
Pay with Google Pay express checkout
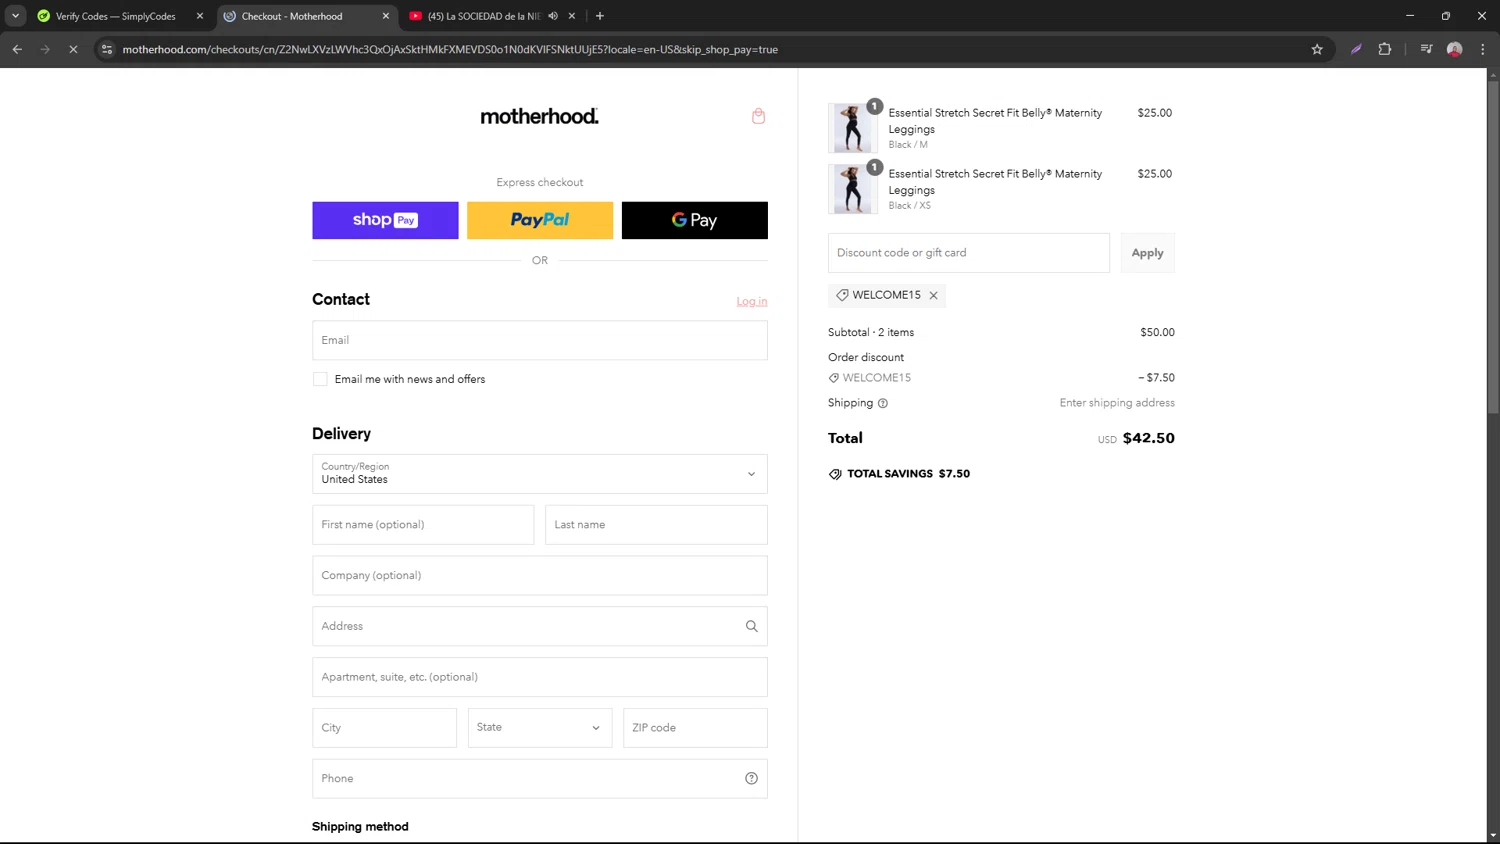(x=695, y=220)
